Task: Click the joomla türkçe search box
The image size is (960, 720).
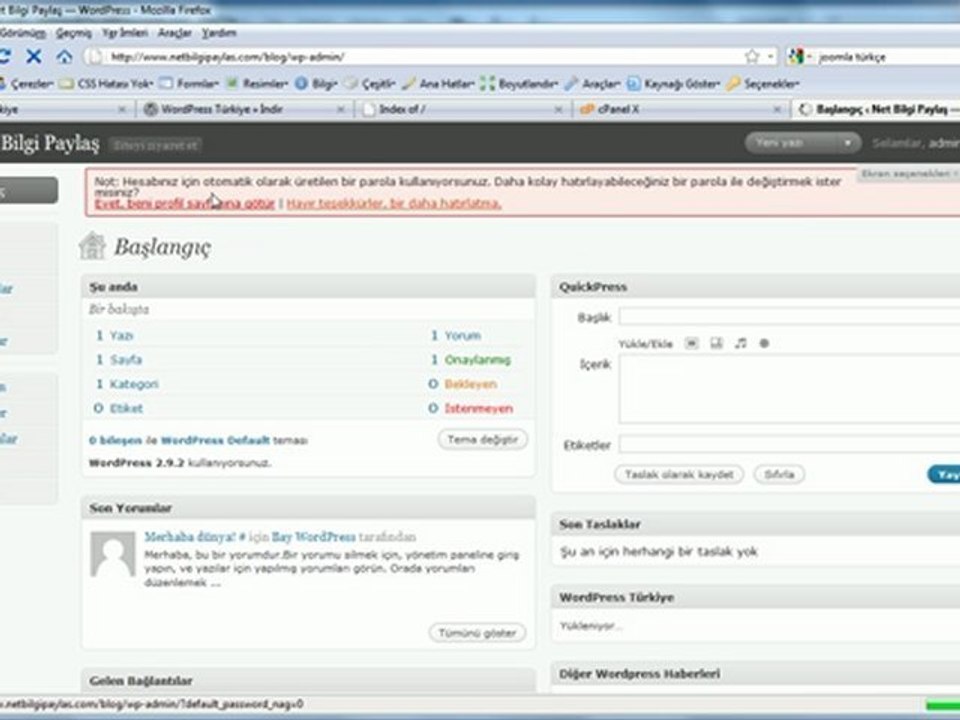Action: [888, 57]
